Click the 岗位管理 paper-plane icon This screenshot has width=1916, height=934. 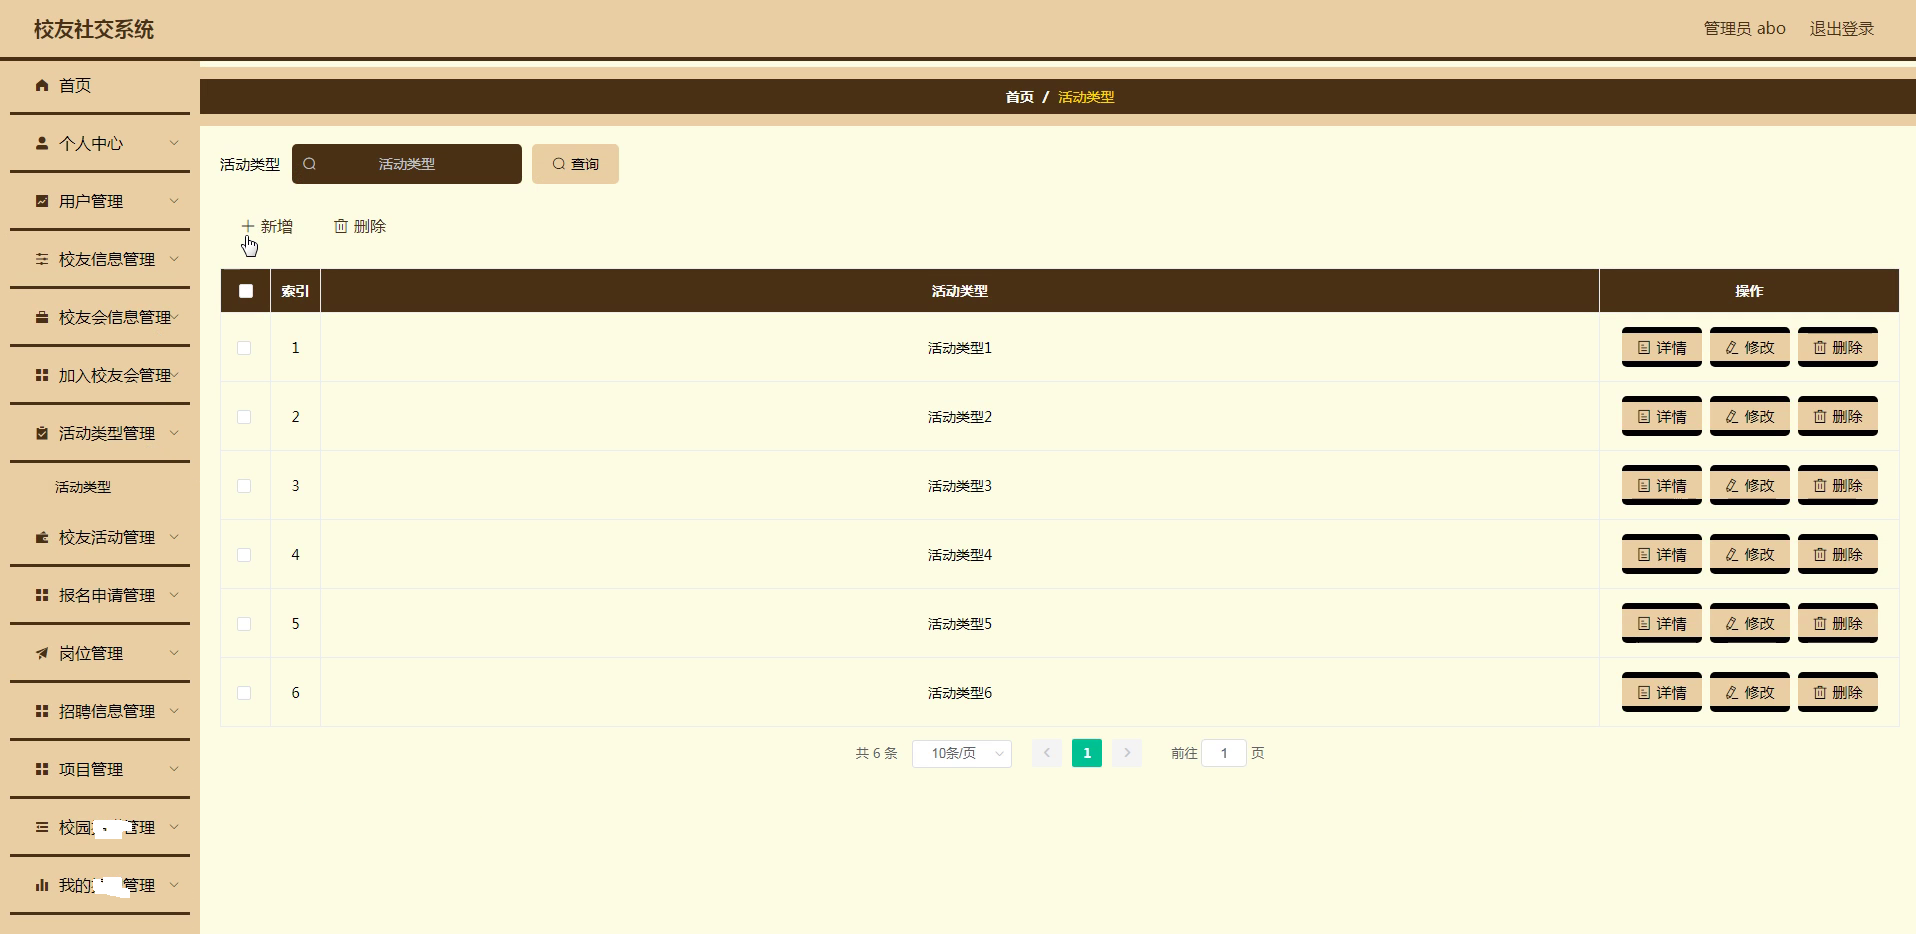pyautogui.click(x=42, y=654)
